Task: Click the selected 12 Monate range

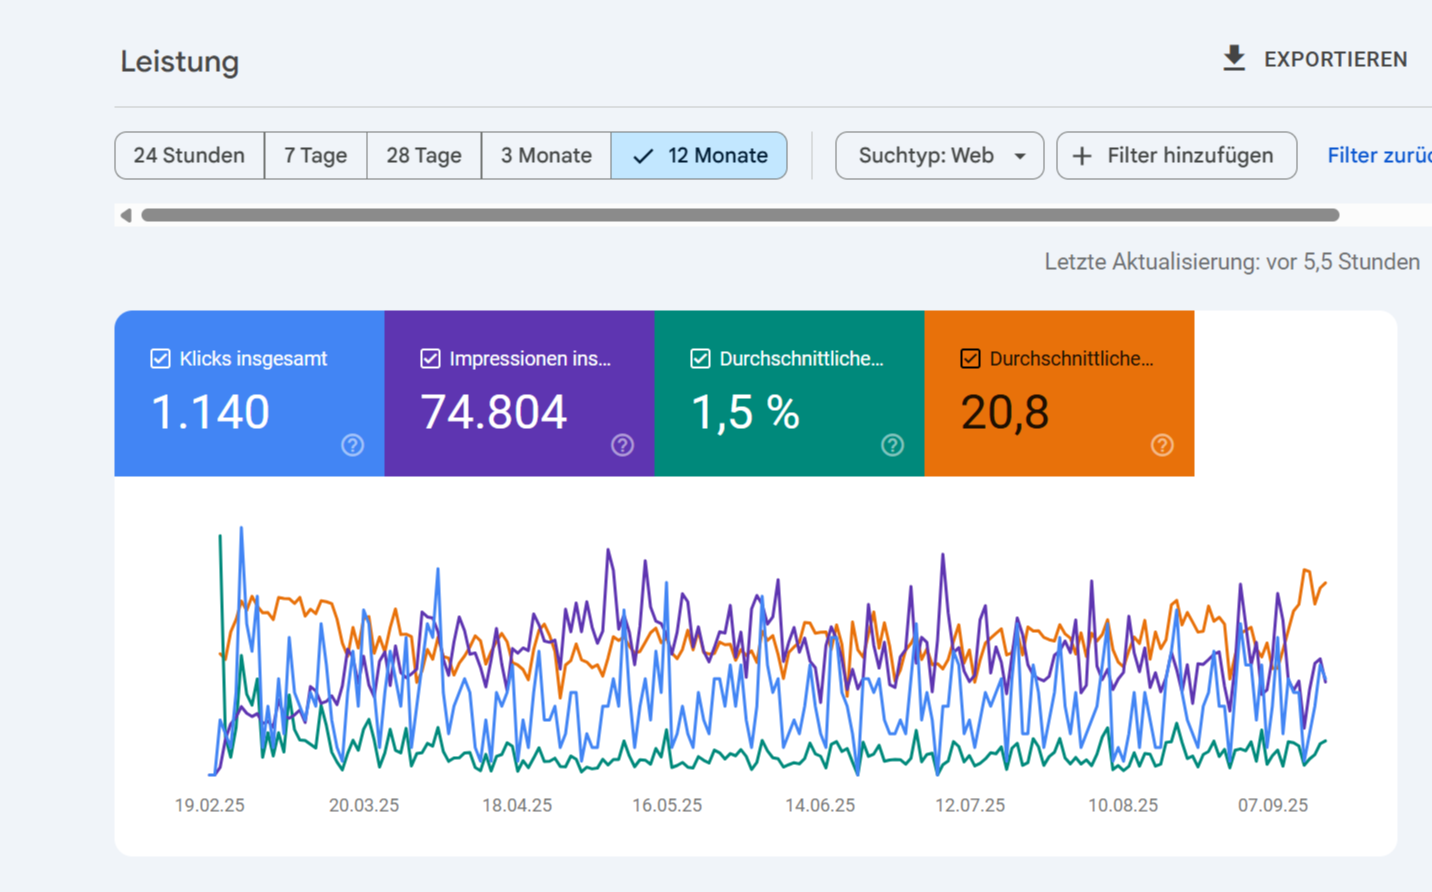Action: 699,156
